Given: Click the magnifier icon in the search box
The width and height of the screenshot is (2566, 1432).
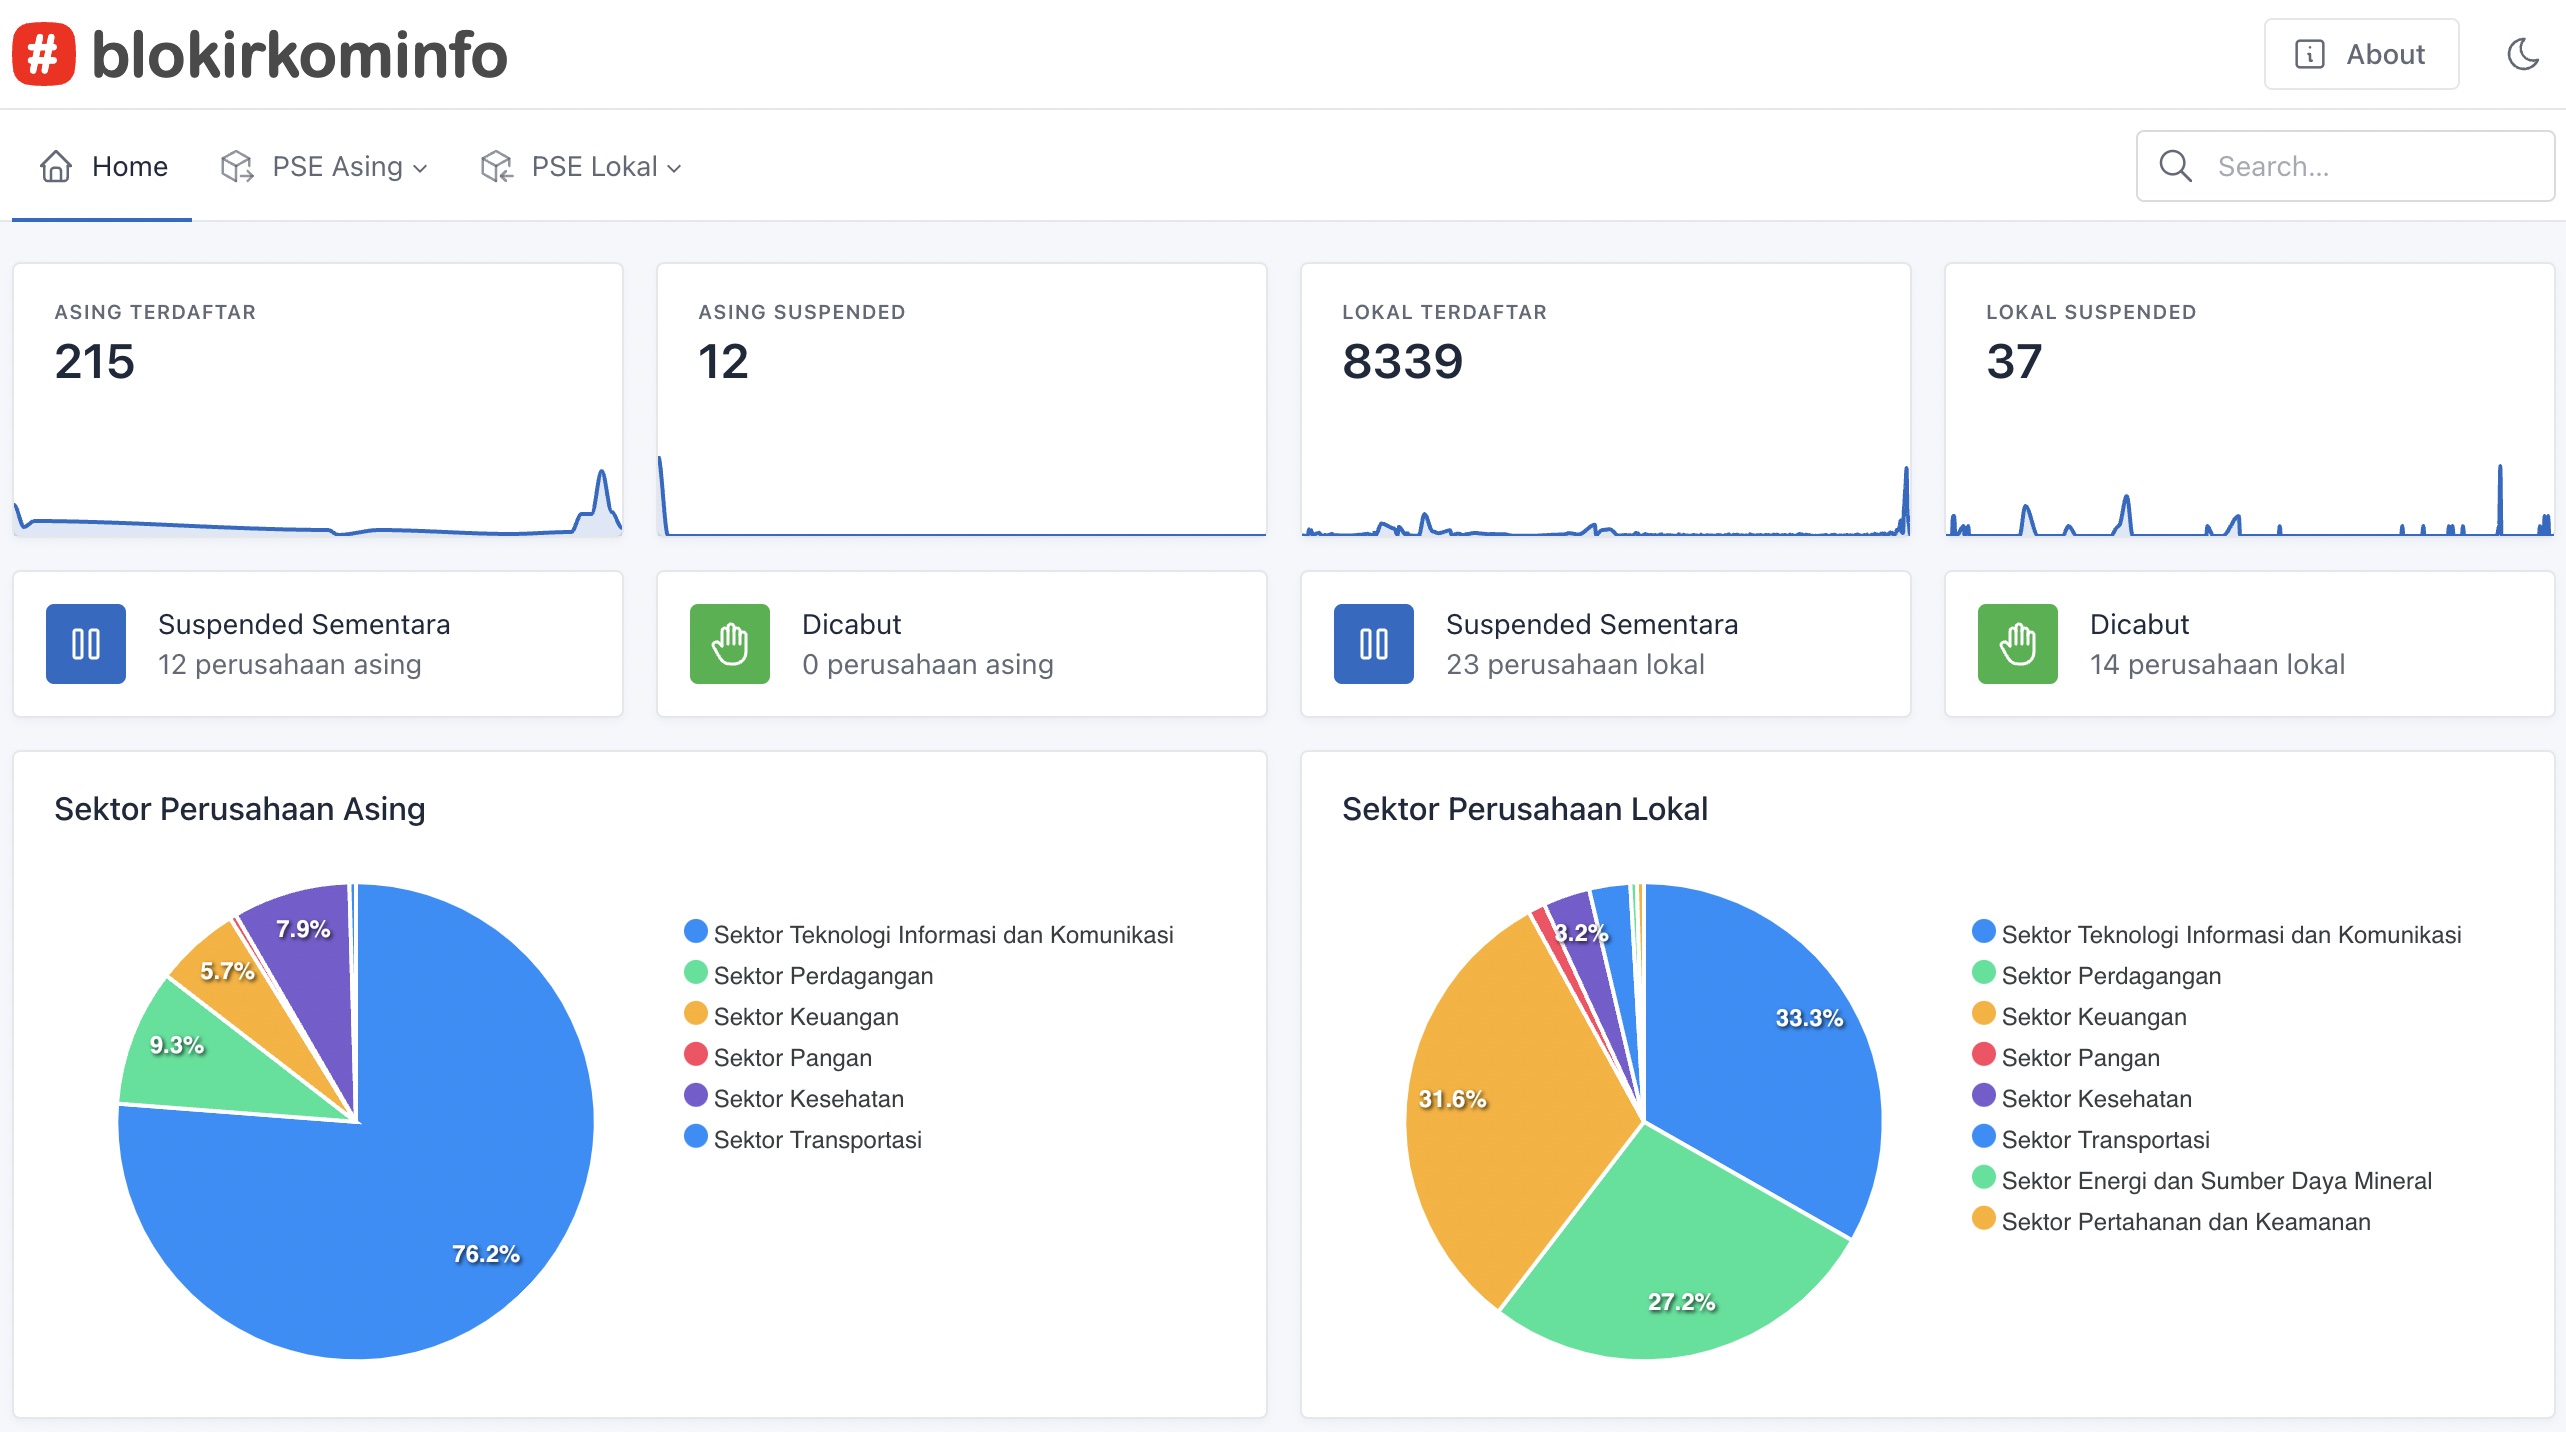Looking at the screenshot, I should (2175, 166).
